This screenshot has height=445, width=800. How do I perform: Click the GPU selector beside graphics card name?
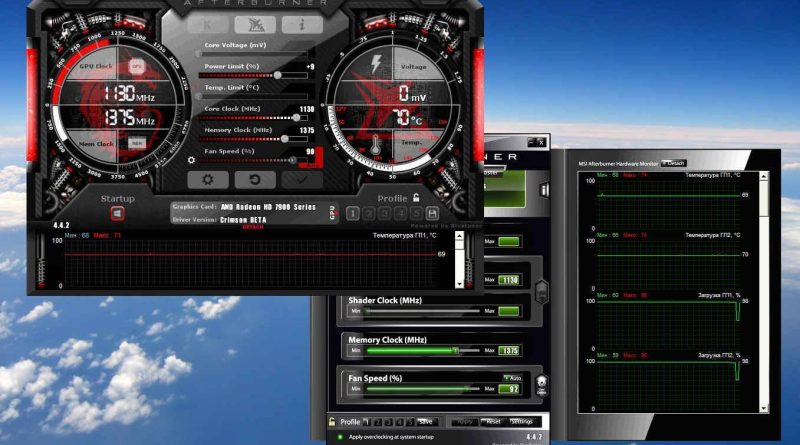click(332, 212)
